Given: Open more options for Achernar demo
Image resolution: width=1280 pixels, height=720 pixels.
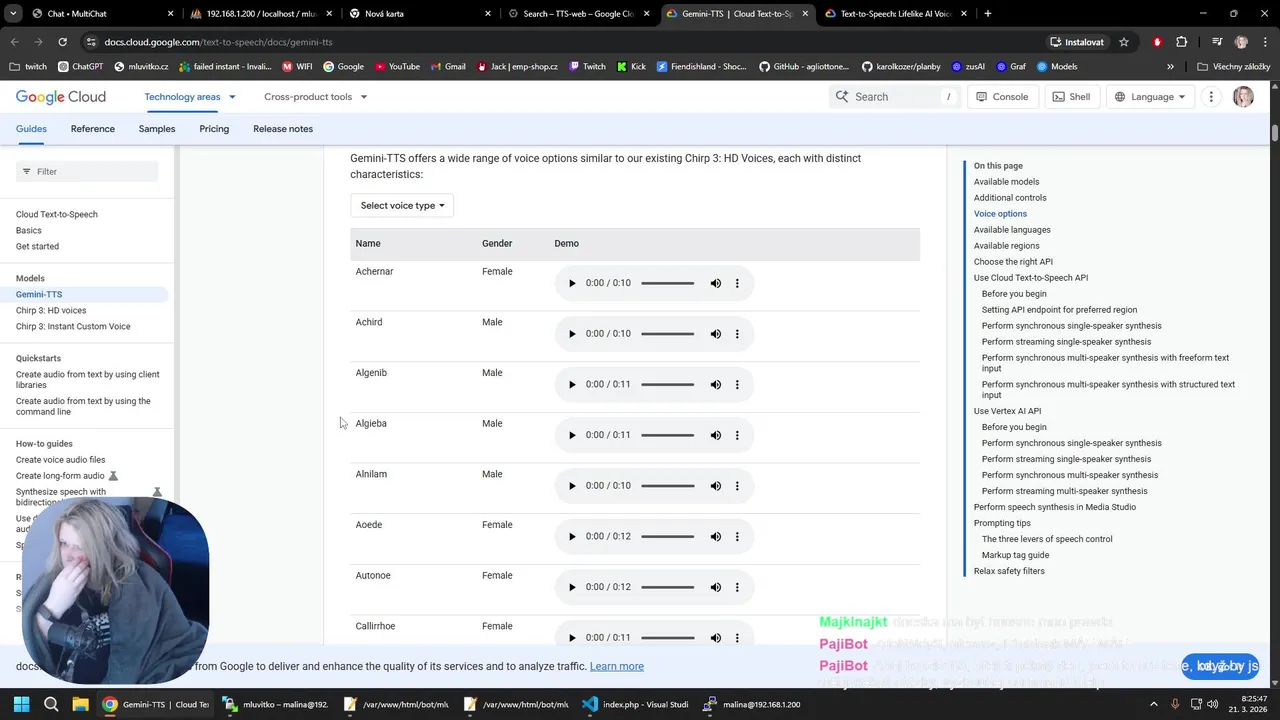Looking at the screenshot, I should coord(738,283).
